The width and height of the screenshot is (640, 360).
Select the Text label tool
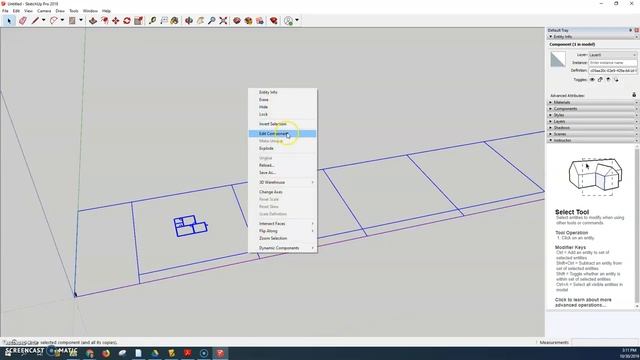164,20
